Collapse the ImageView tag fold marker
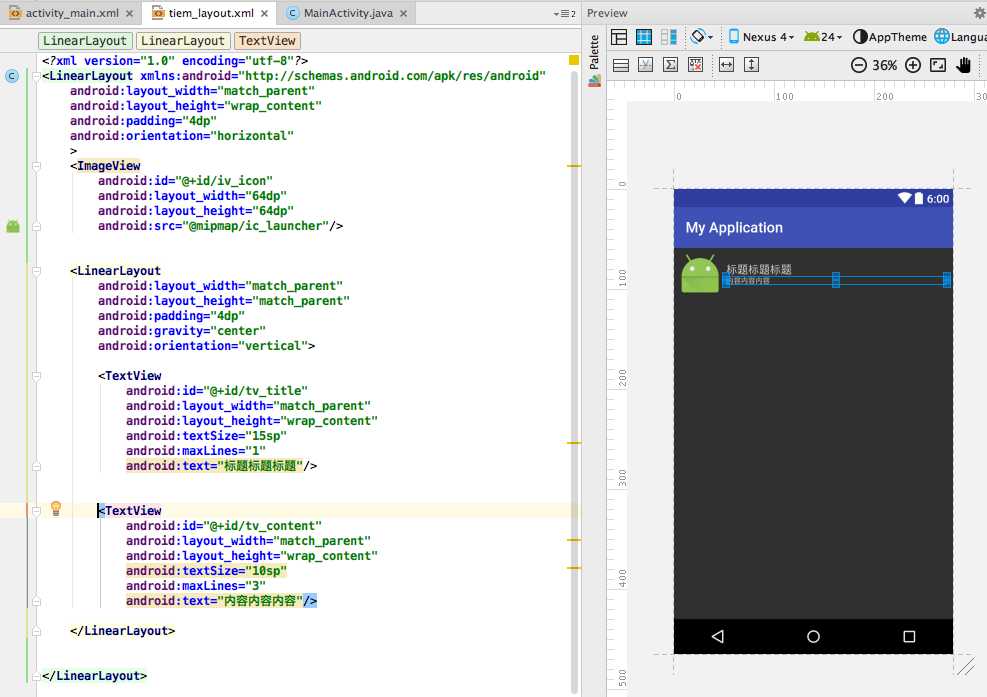Viewport: 987px width, 697px height. click(x=37, y=166)
